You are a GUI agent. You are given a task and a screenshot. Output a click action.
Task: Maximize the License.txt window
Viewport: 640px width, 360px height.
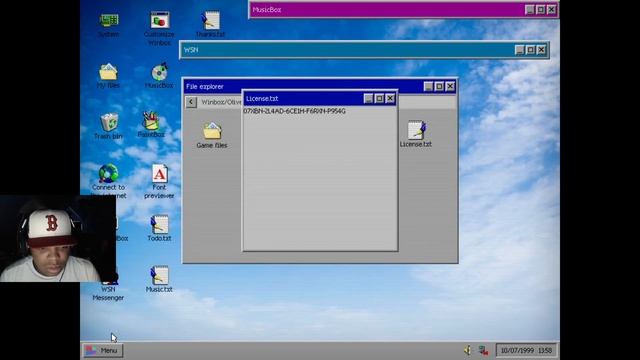379,98
